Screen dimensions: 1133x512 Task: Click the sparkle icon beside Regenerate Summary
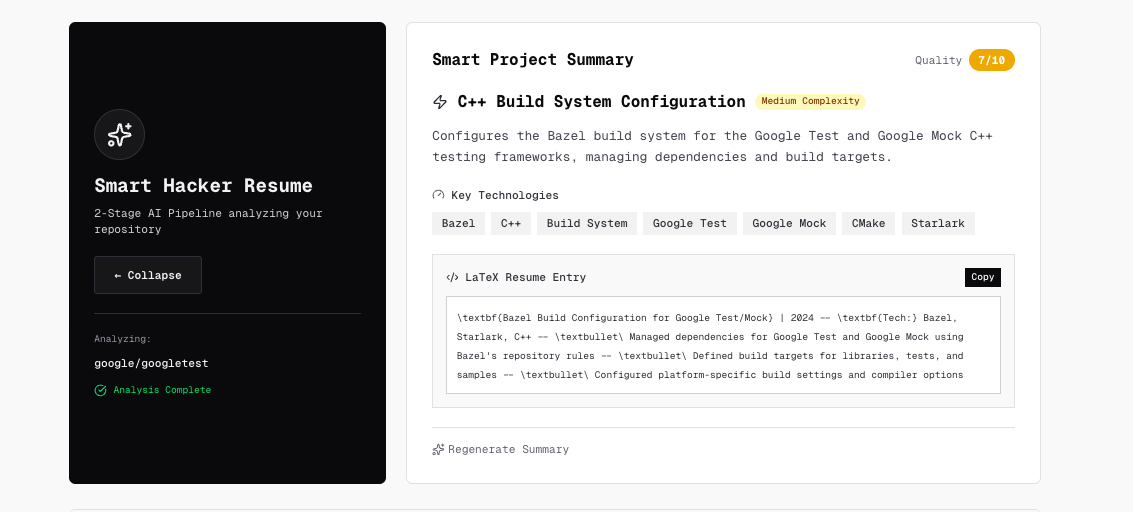click(438, 450)
